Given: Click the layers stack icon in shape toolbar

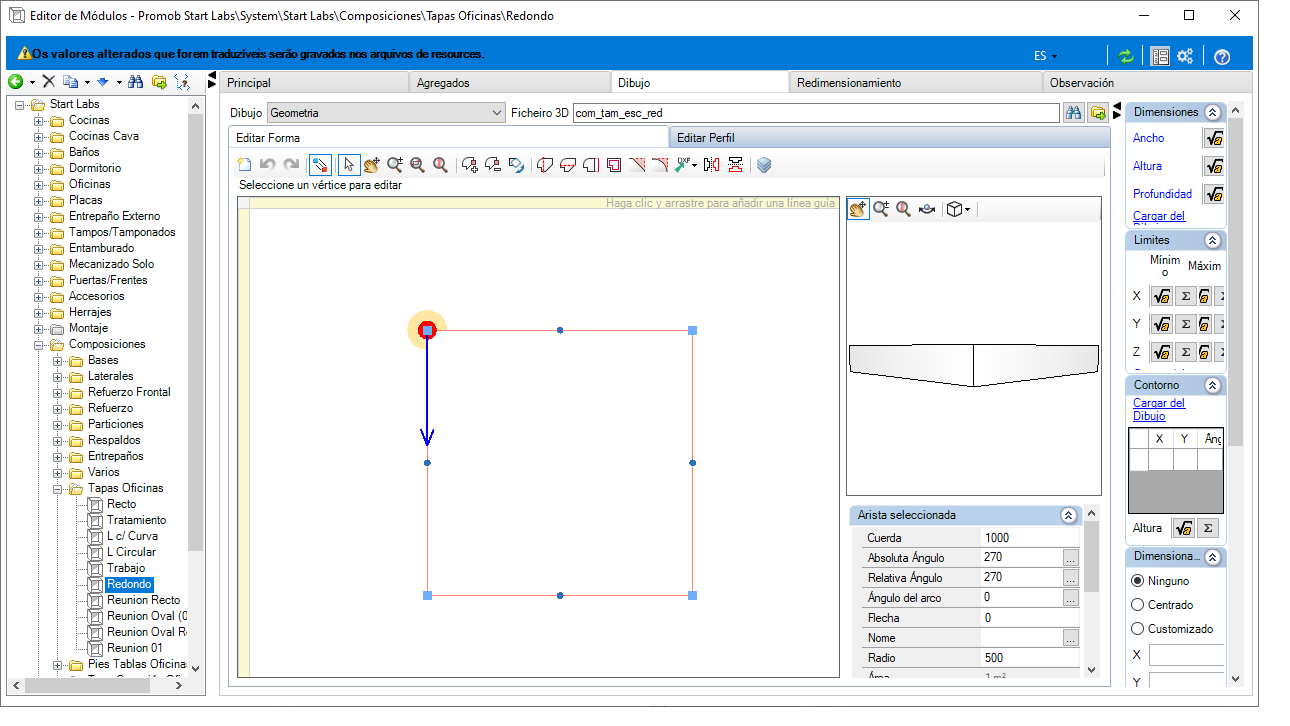Looking at the screenshot, I should pyautogui.click(x=764, y=165).
